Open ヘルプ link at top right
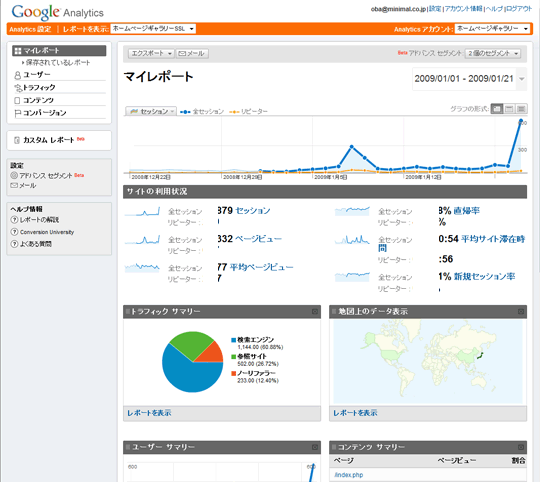This screenshot has height=482, width=540. click(x=494, y=9)
